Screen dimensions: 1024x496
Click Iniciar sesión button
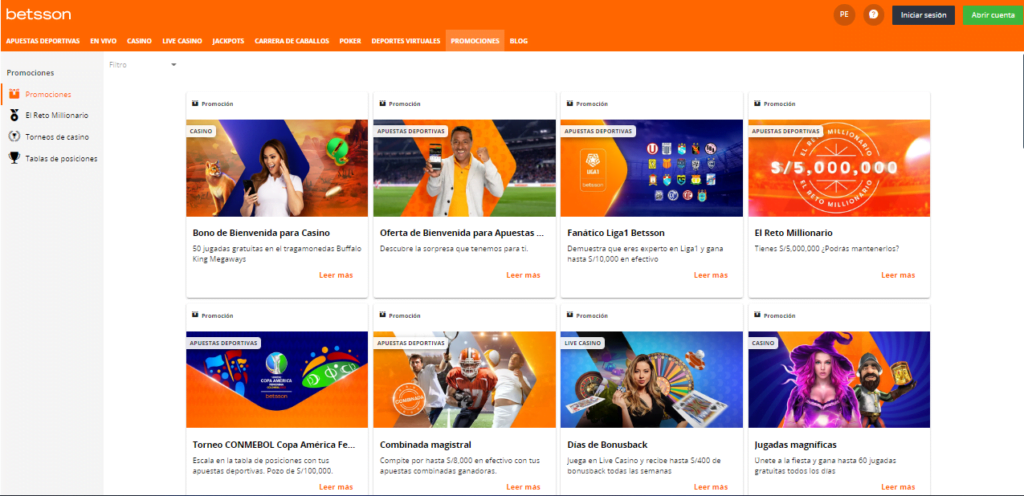(x=923, y=15)
